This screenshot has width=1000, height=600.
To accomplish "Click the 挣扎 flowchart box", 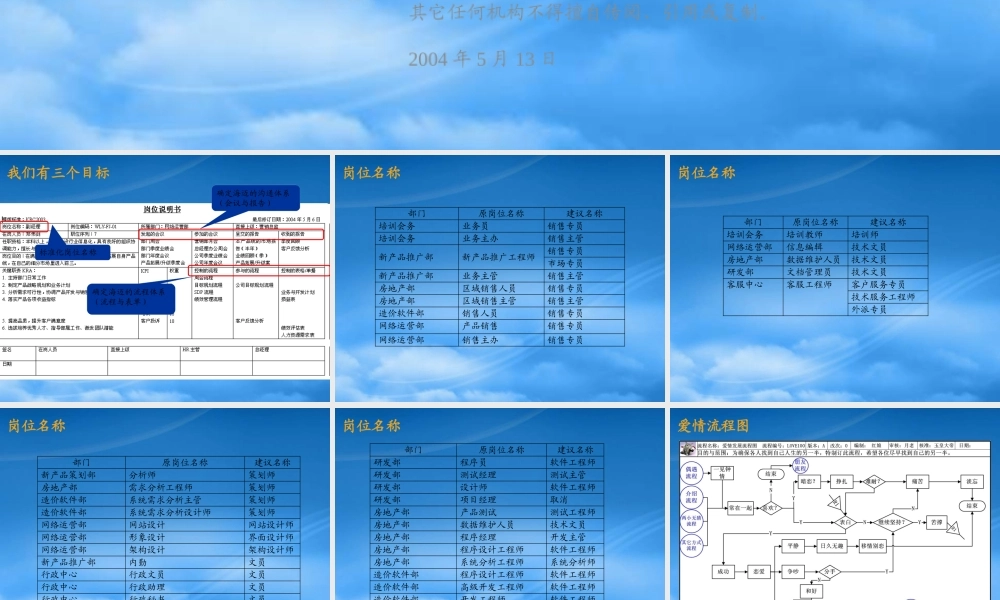I will click(842, 481).
